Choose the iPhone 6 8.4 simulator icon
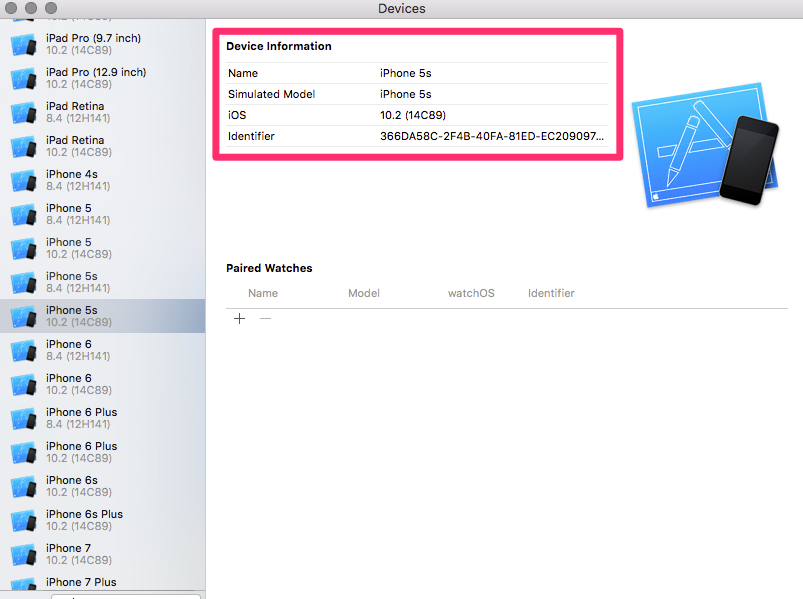This screenshot has height=599, width=803. [x=24, y=351]
